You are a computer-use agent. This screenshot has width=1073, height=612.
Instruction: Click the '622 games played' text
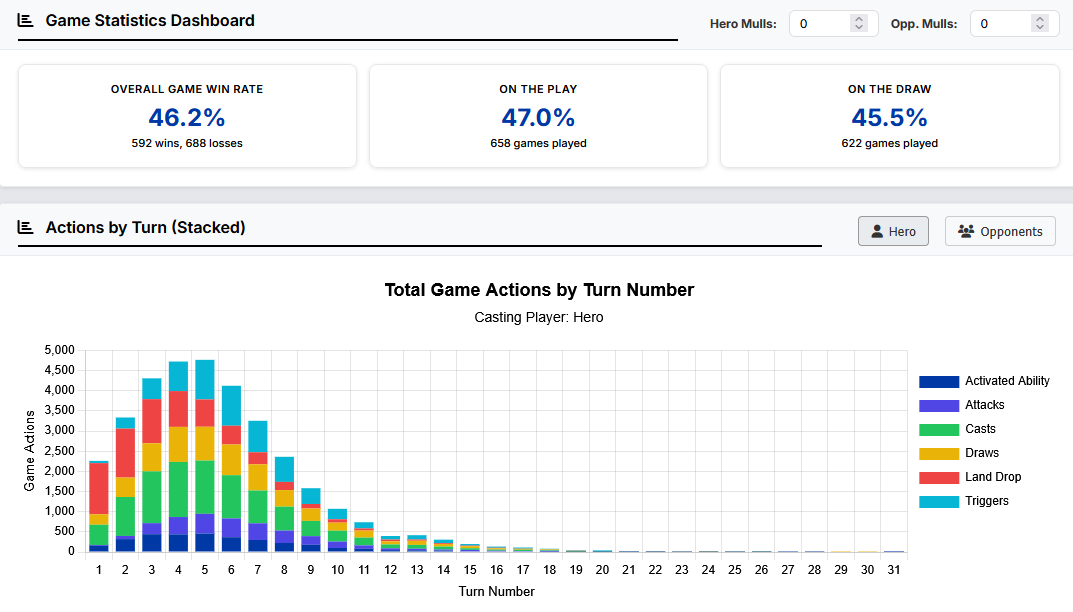(890, 143)
